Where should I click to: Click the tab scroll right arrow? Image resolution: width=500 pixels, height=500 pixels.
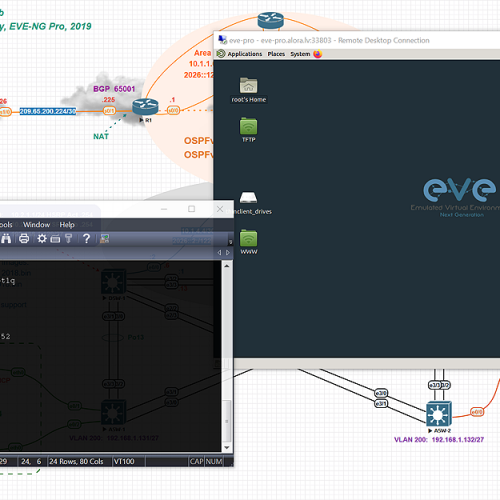click(228, 253)
